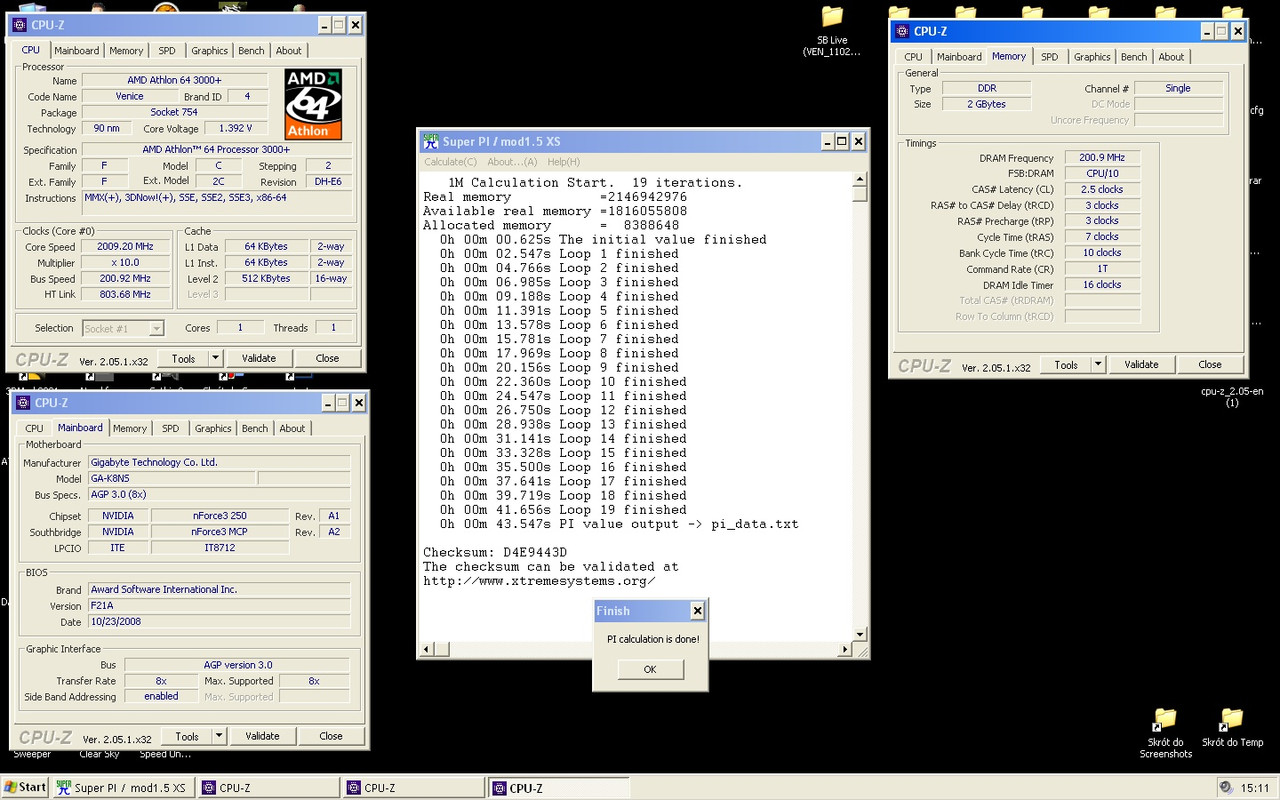Open the About...(A) menu in Super PI
The height and width of the screenshot is (800, 1280).
(512, 162)
